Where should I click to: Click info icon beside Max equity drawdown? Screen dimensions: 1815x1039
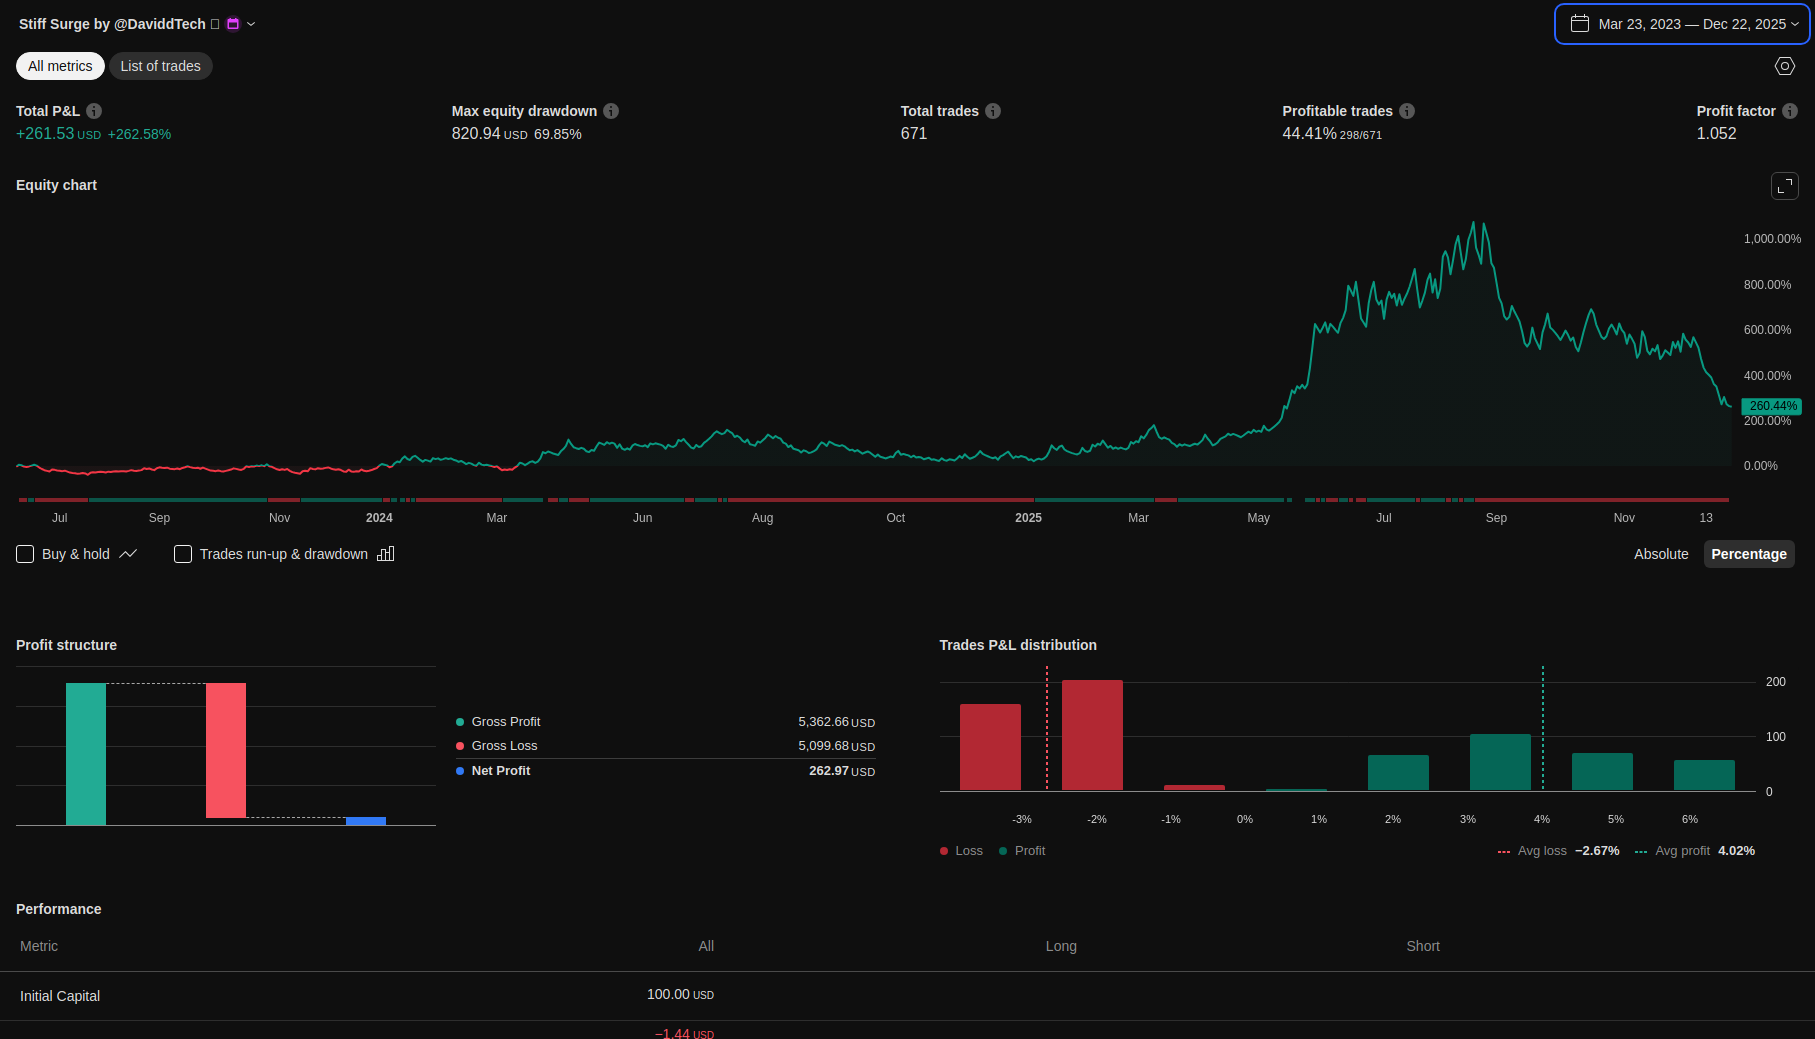coord(611,111)
